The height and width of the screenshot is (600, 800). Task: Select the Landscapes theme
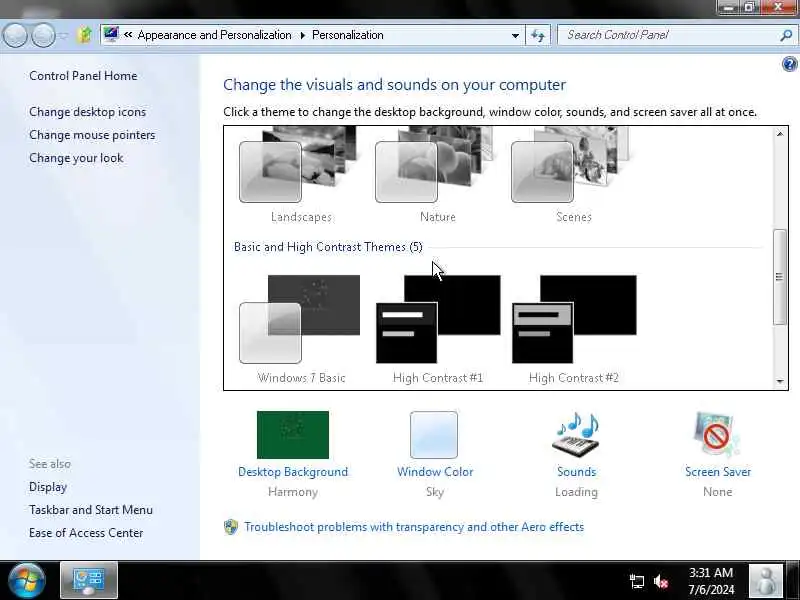(x=300, y=174)
